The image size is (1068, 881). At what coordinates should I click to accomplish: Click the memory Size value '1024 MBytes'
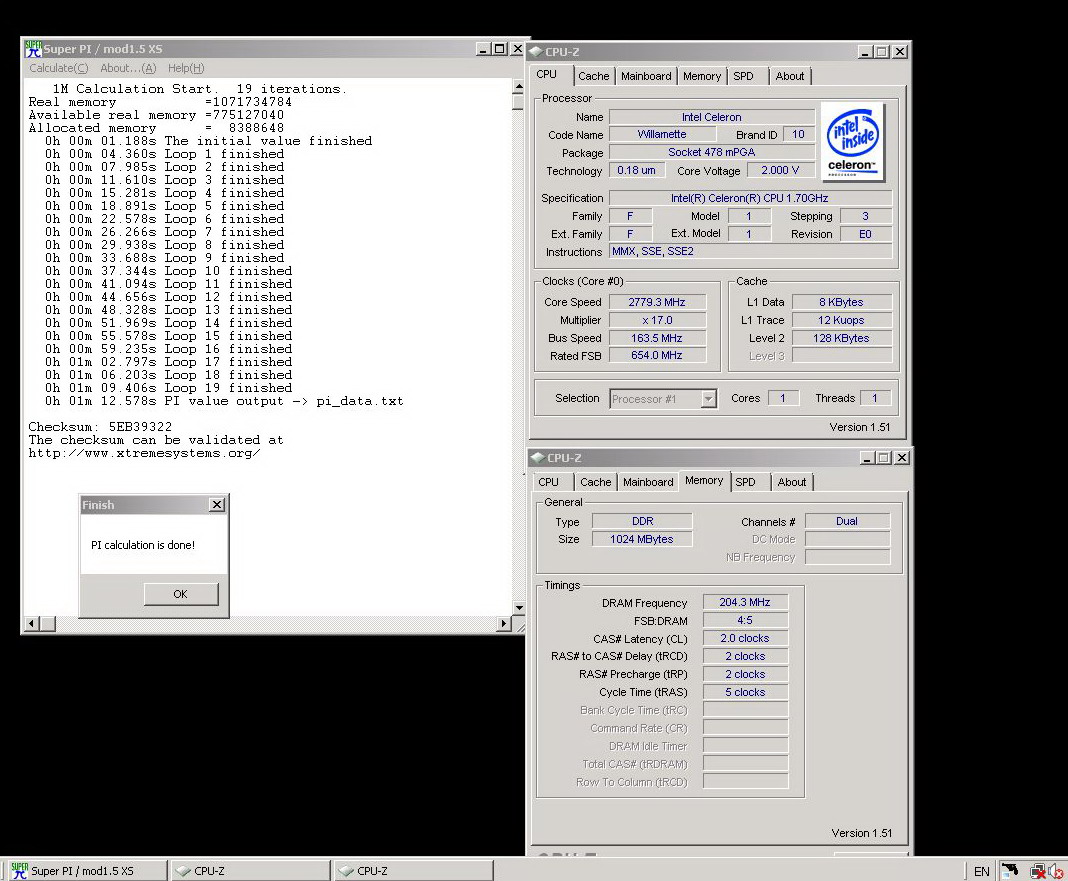coord(642,539)
